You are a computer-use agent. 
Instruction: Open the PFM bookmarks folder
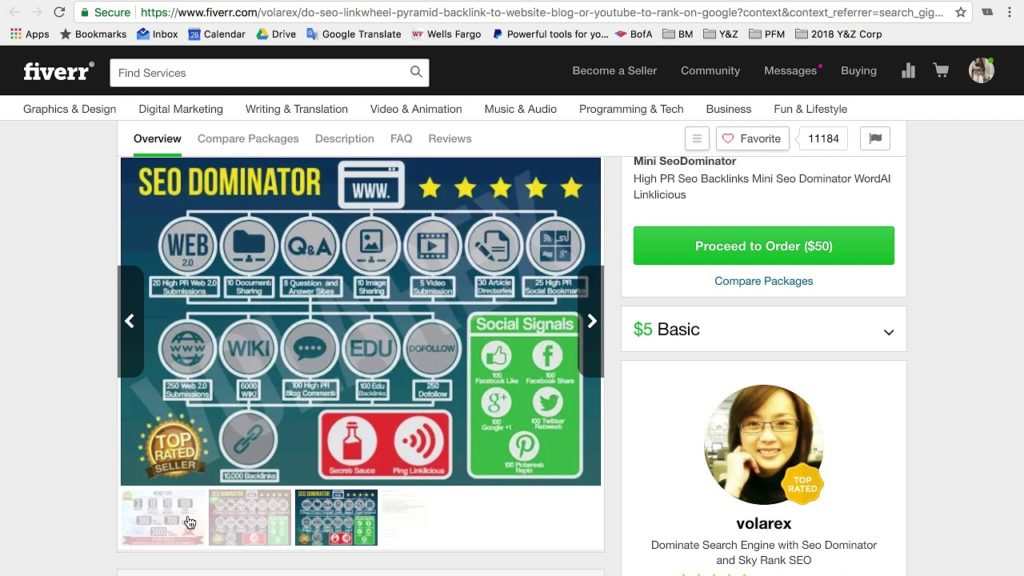[767, 34]
